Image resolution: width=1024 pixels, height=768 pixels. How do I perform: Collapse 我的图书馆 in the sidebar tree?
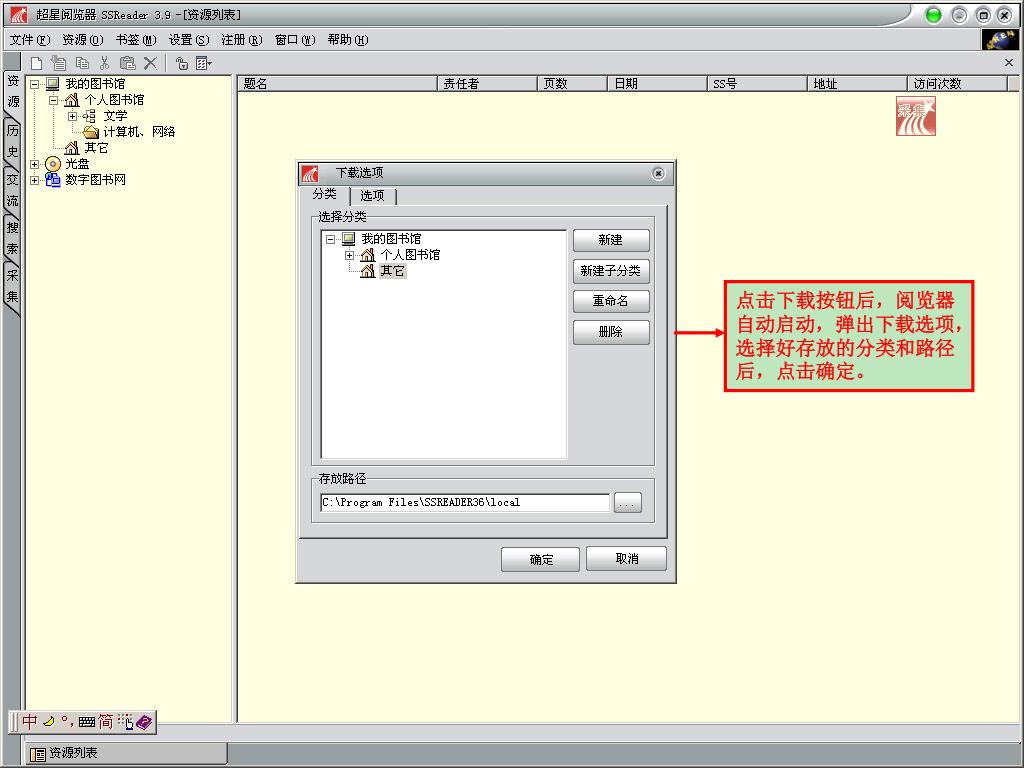point(35,84)
